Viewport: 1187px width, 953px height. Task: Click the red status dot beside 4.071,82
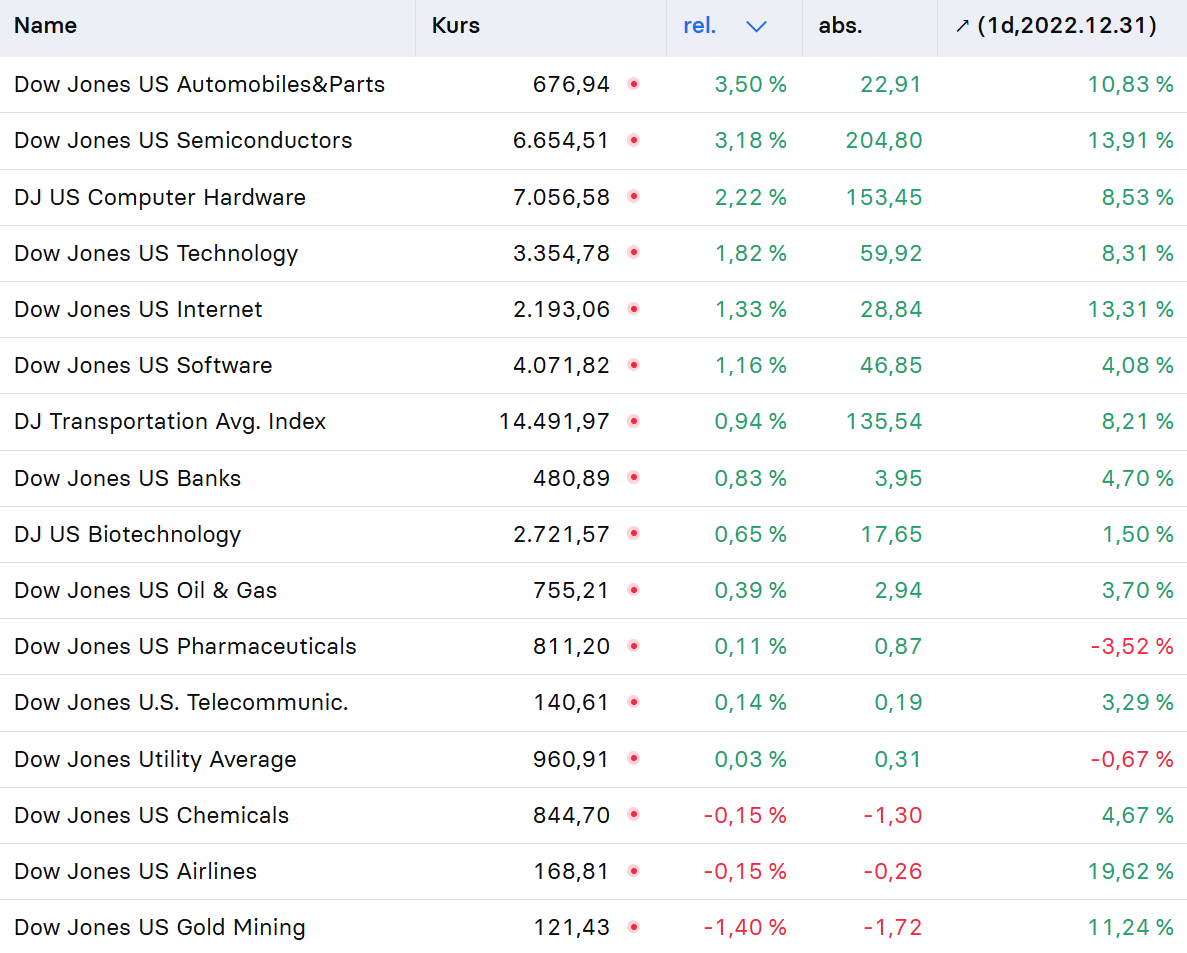pos(634,364)
